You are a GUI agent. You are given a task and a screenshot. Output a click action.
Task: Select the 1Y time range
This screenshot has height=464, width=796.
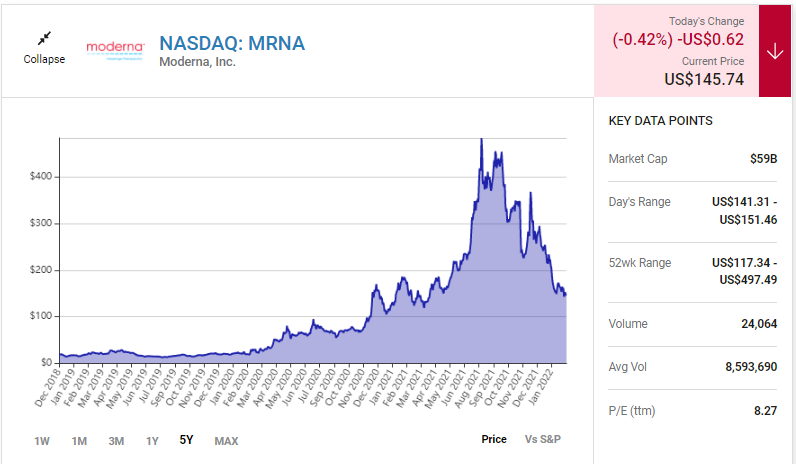tap(152, 441)
